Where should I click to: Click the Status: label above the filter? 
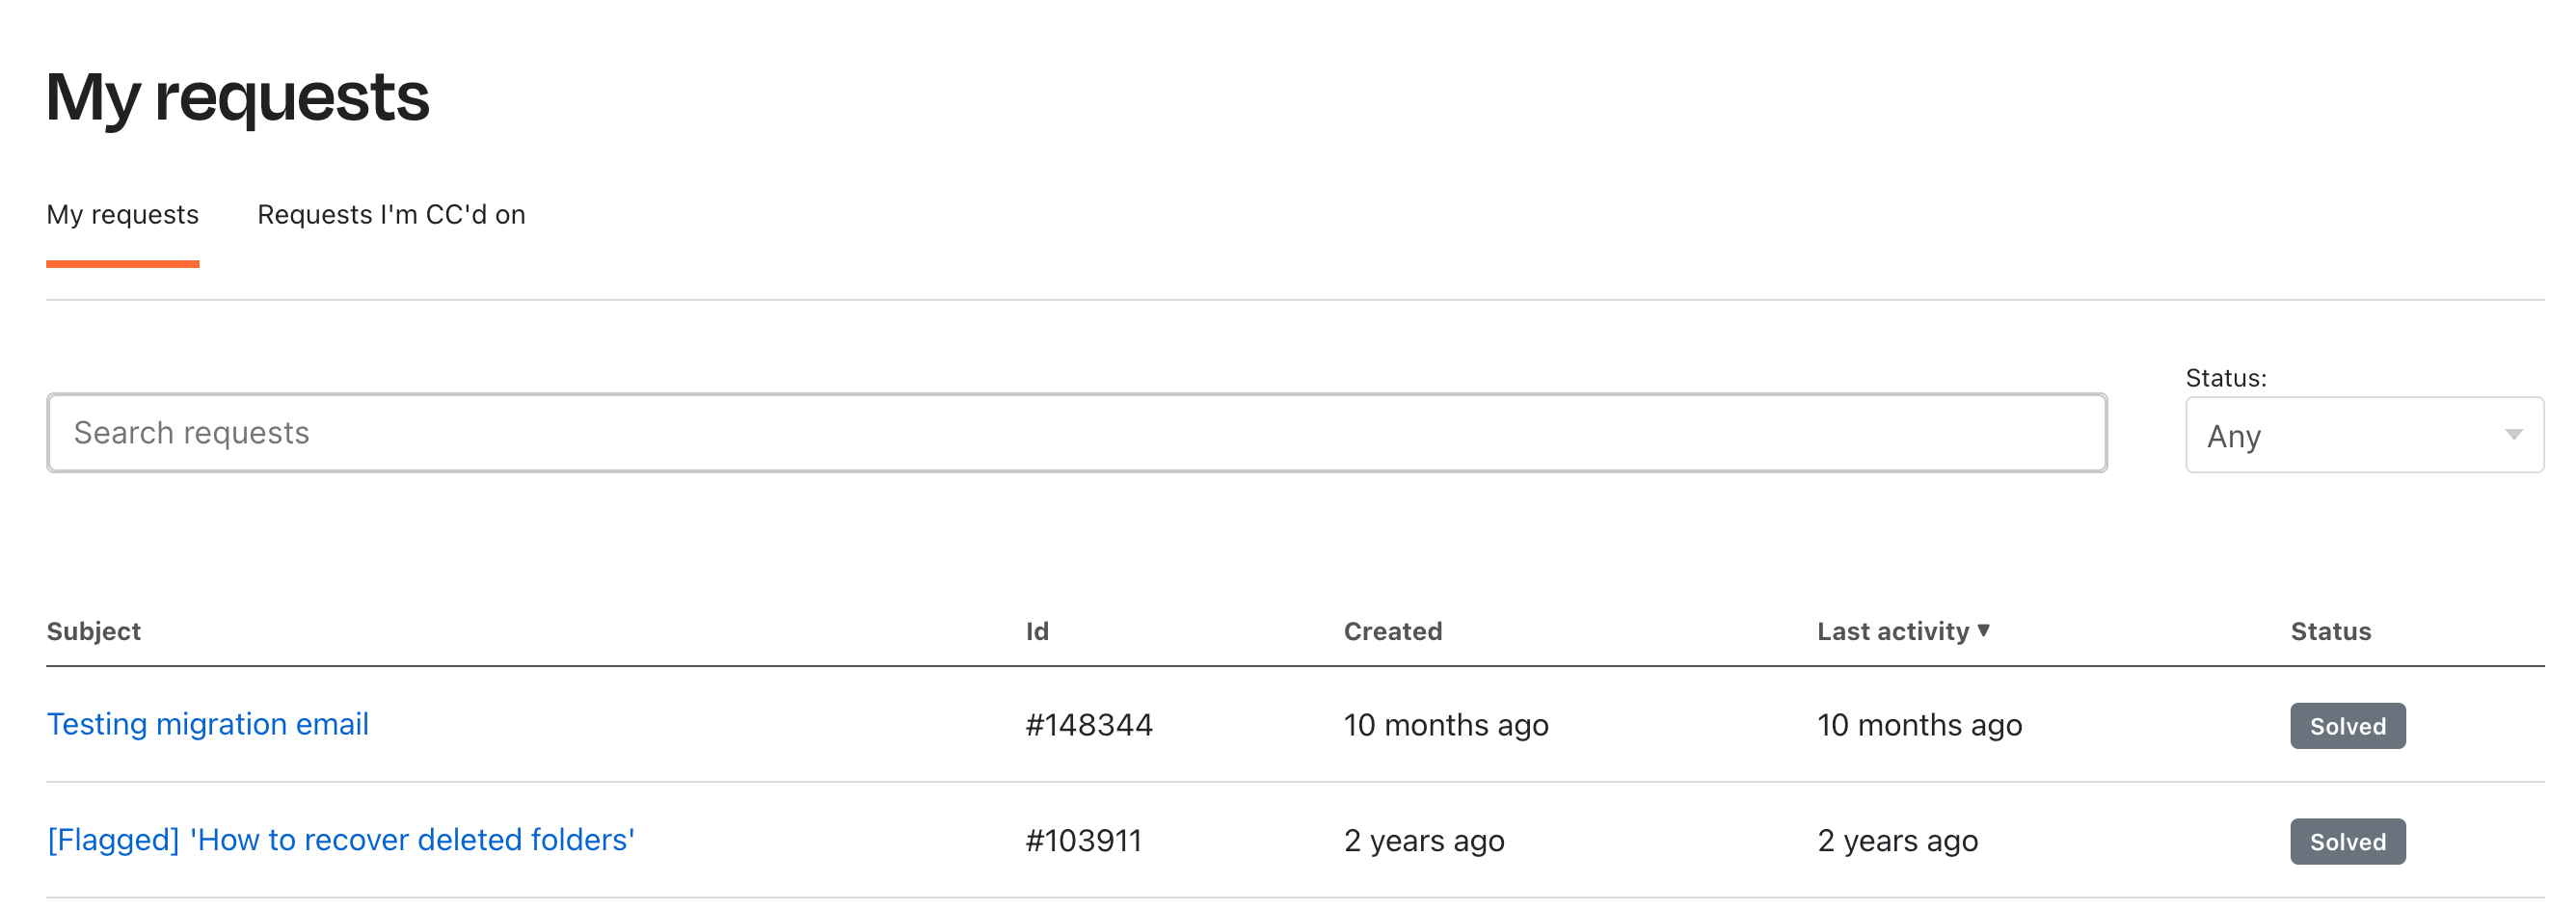pyautogui.click(x=2225, y=378)
